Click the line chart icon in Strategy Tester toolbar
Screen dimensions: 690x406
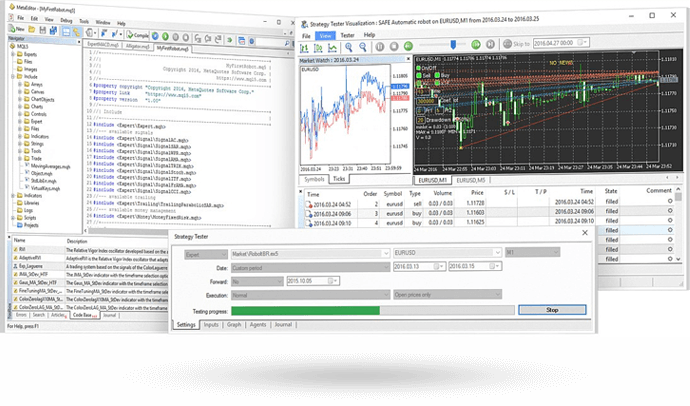(x=333, y=47)
